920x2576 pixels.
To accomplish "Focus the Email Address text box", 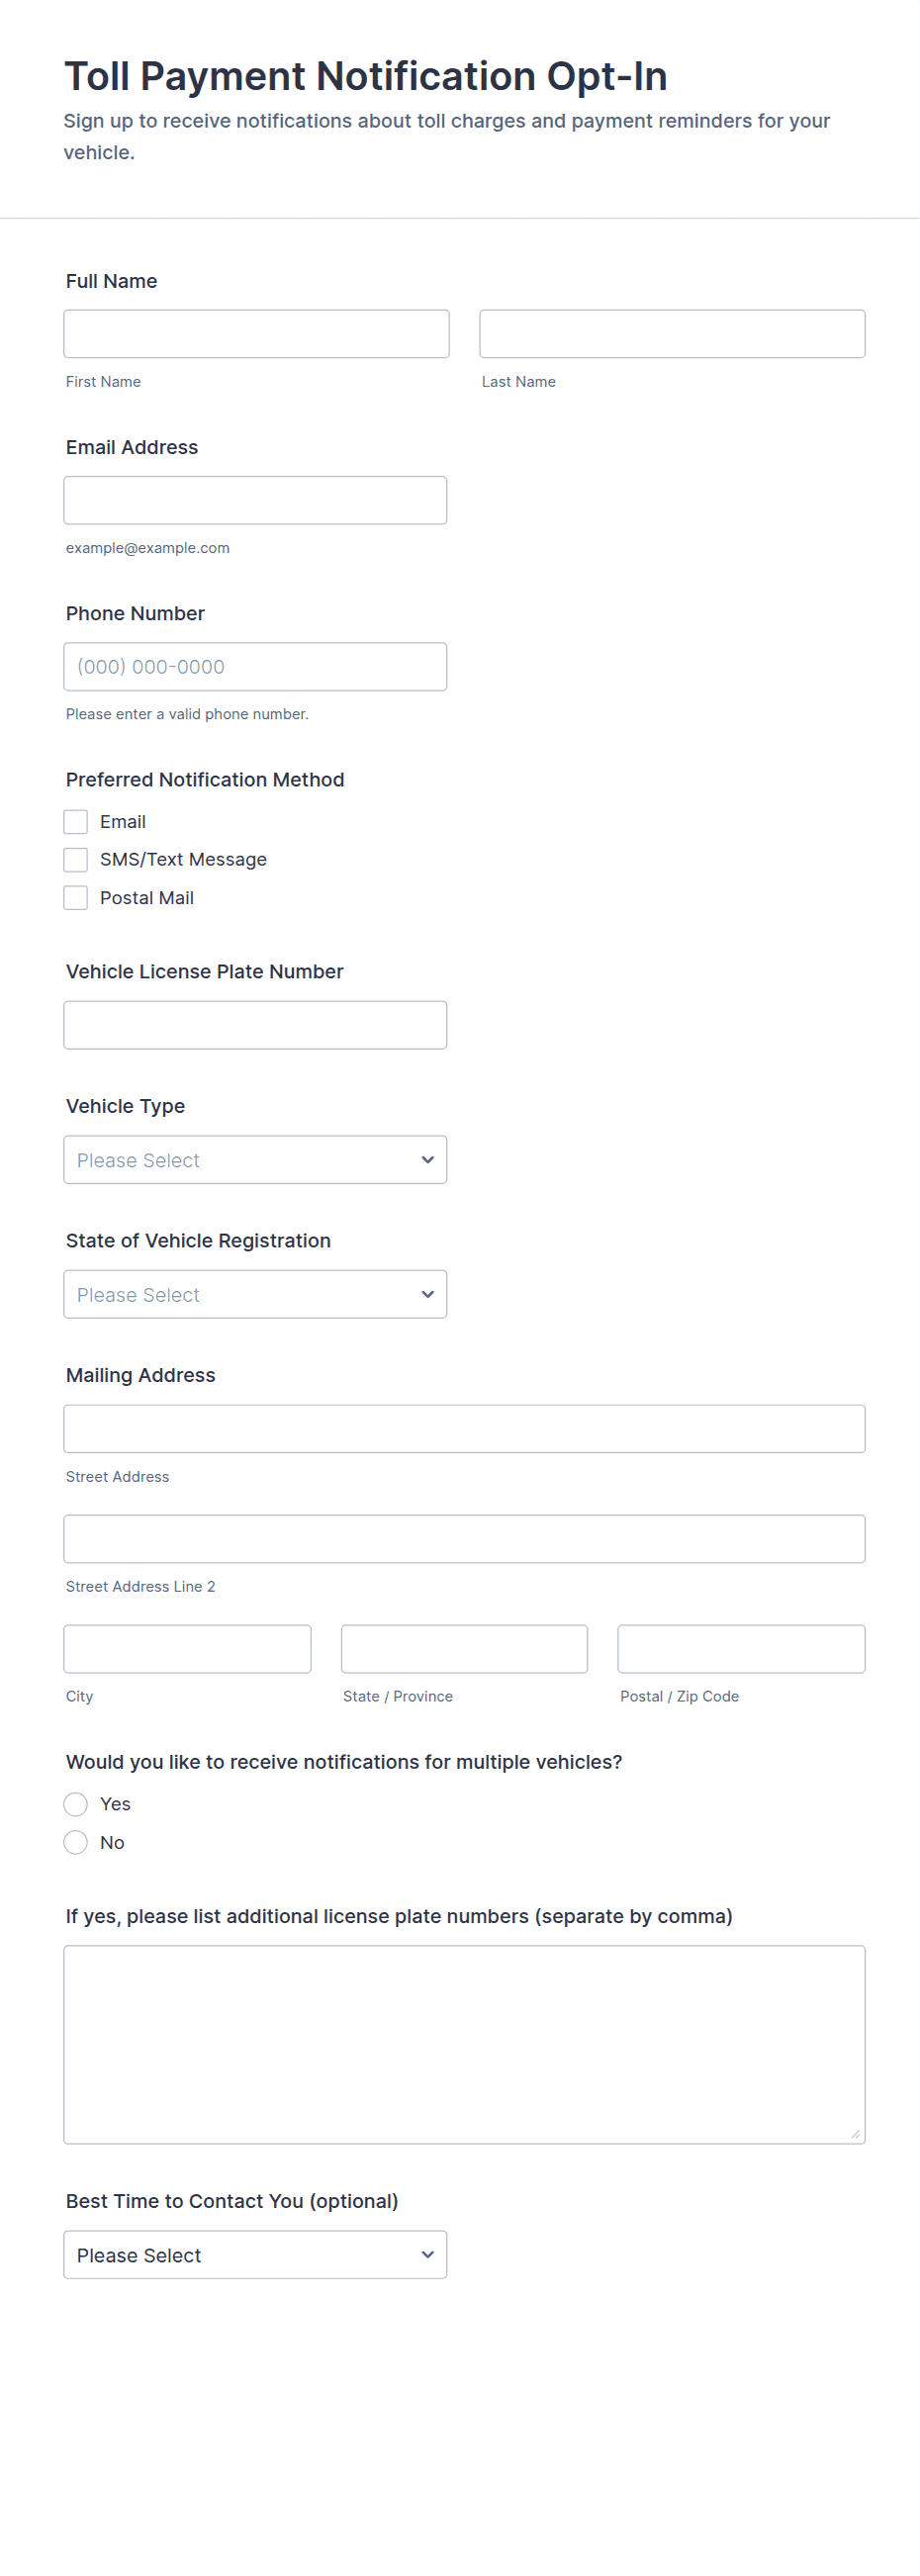I will 255,500.
